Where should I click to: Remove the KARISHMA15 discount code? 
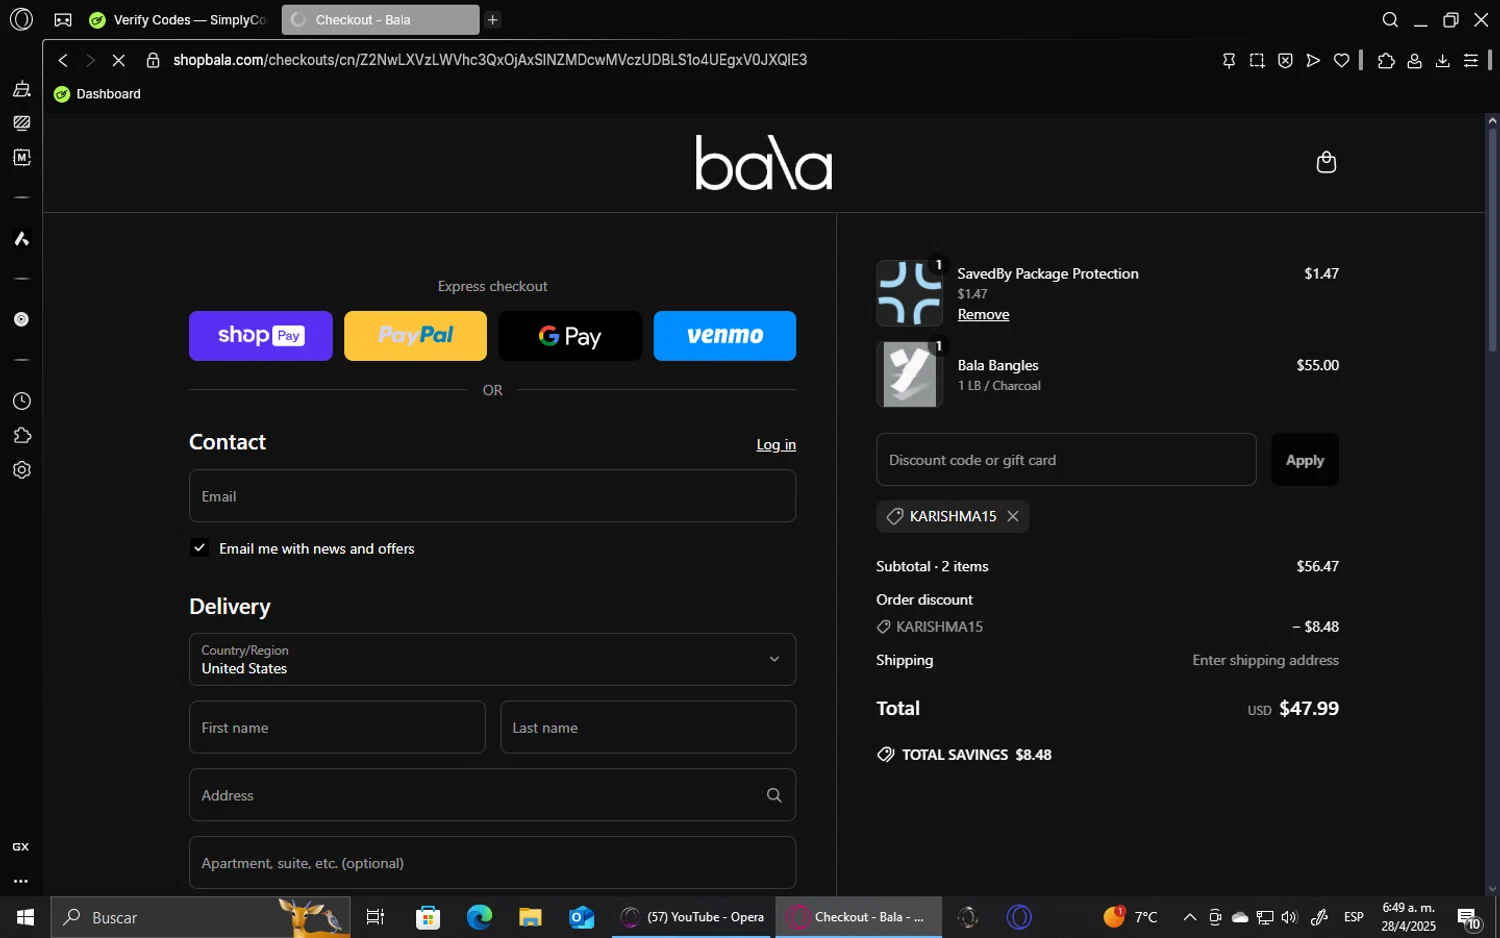1013,517
